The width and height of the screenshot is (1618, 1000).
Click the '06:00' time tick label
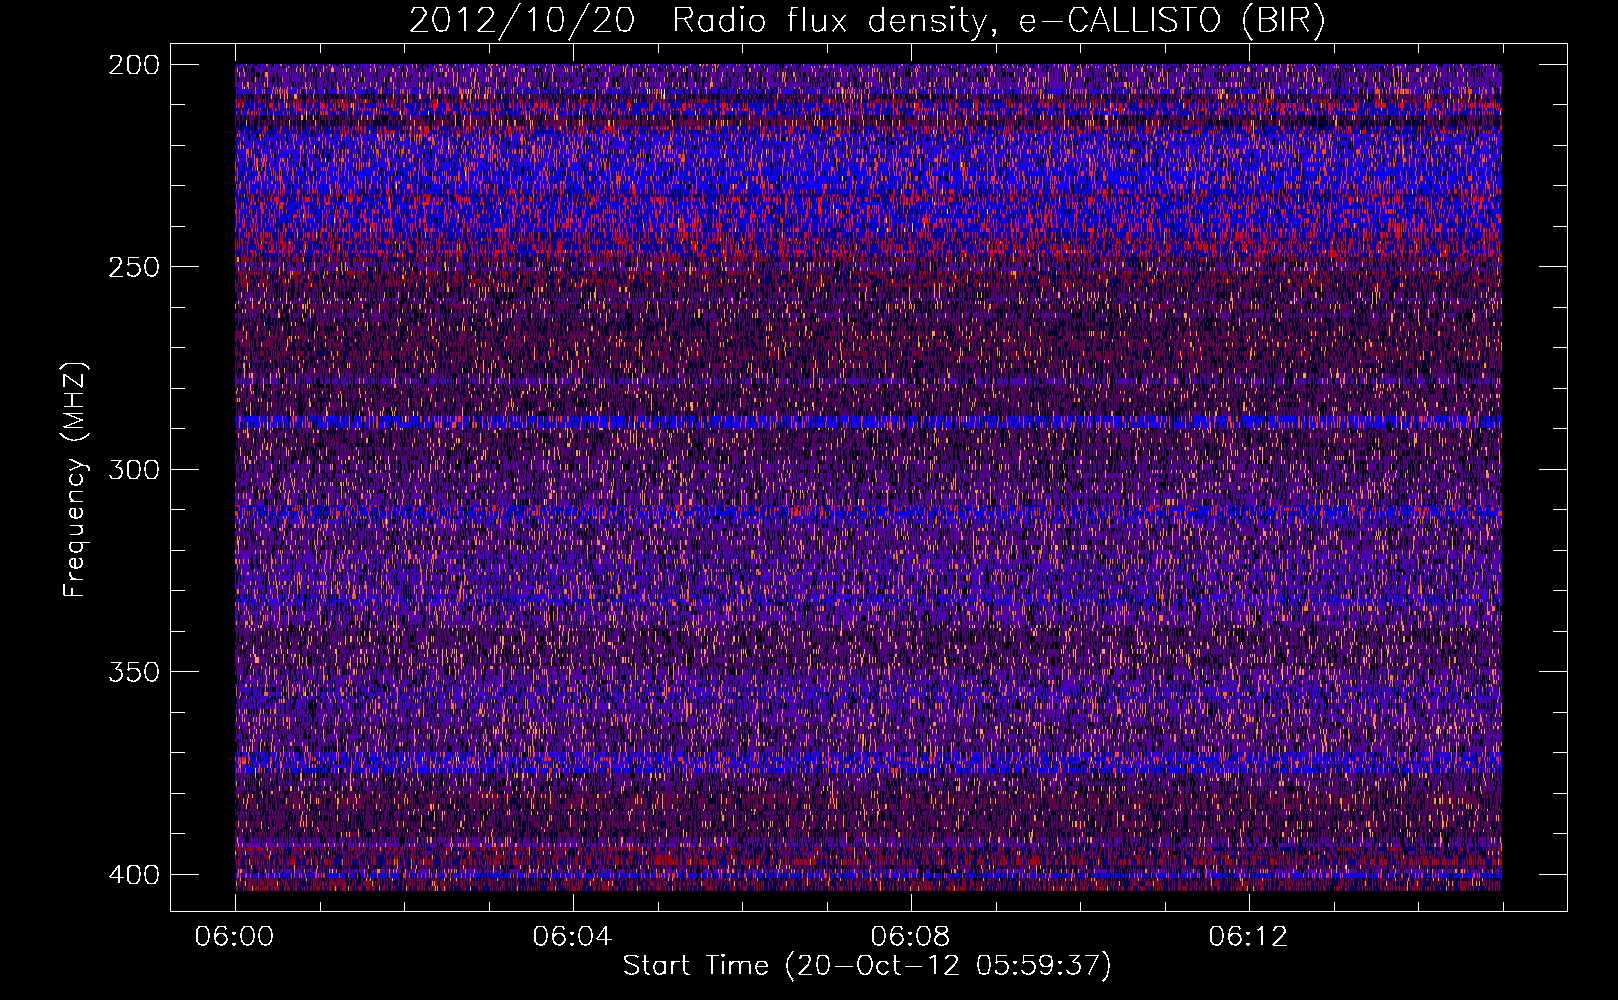point(234,937)
